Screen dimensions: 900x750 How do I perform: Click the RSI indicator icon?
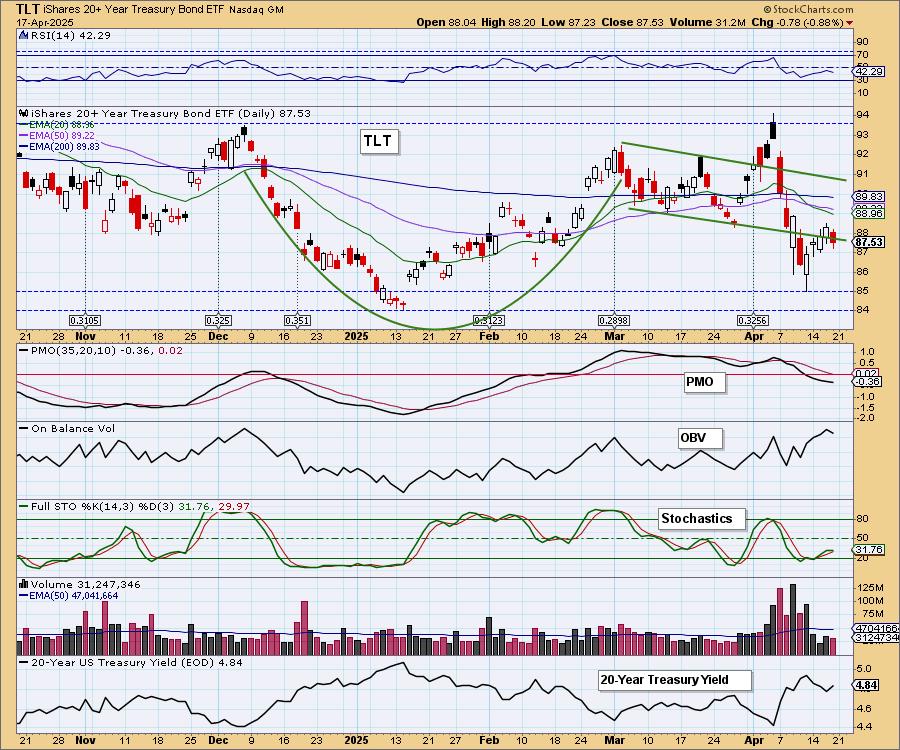pyautogui.click(x=23, y=35)
